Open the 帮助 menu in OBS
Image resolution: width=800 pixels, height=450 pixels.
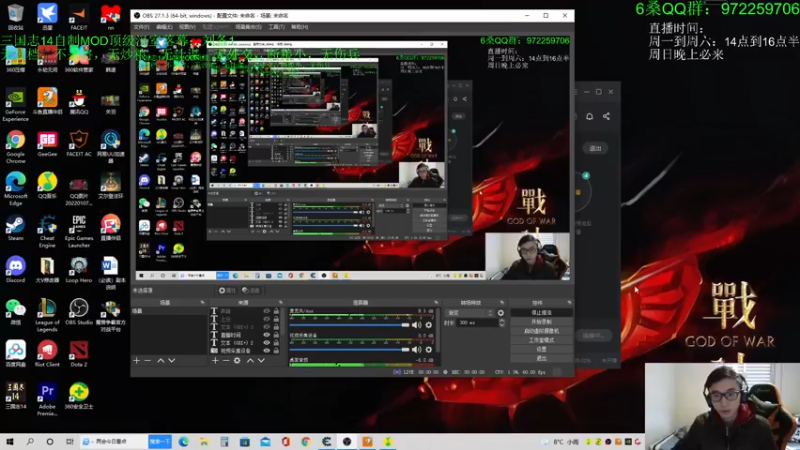click(x=299, y=27)
